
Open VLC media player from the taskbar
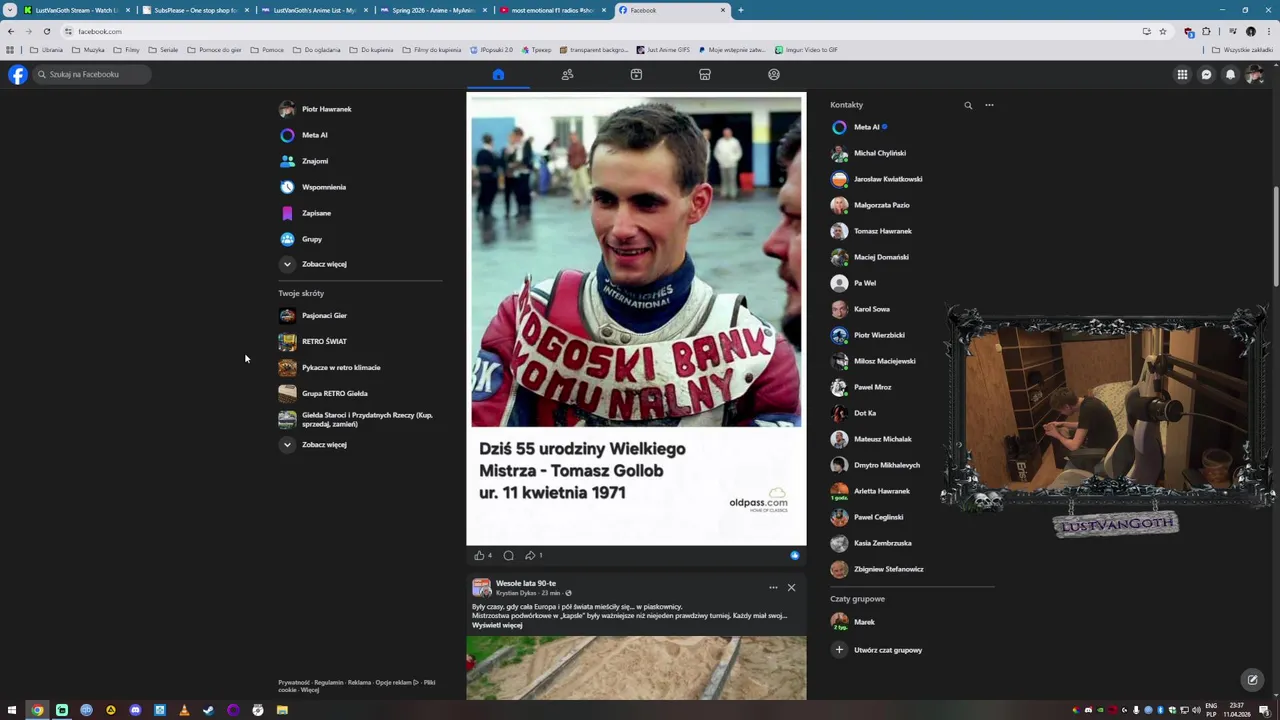pos(184,710)
